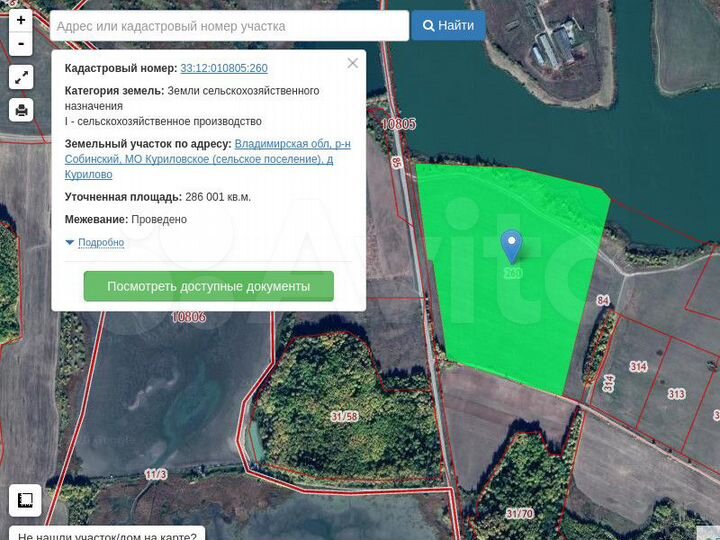720x540 pixels.
Task: Click the print map icon
Action: click(21, 110)
